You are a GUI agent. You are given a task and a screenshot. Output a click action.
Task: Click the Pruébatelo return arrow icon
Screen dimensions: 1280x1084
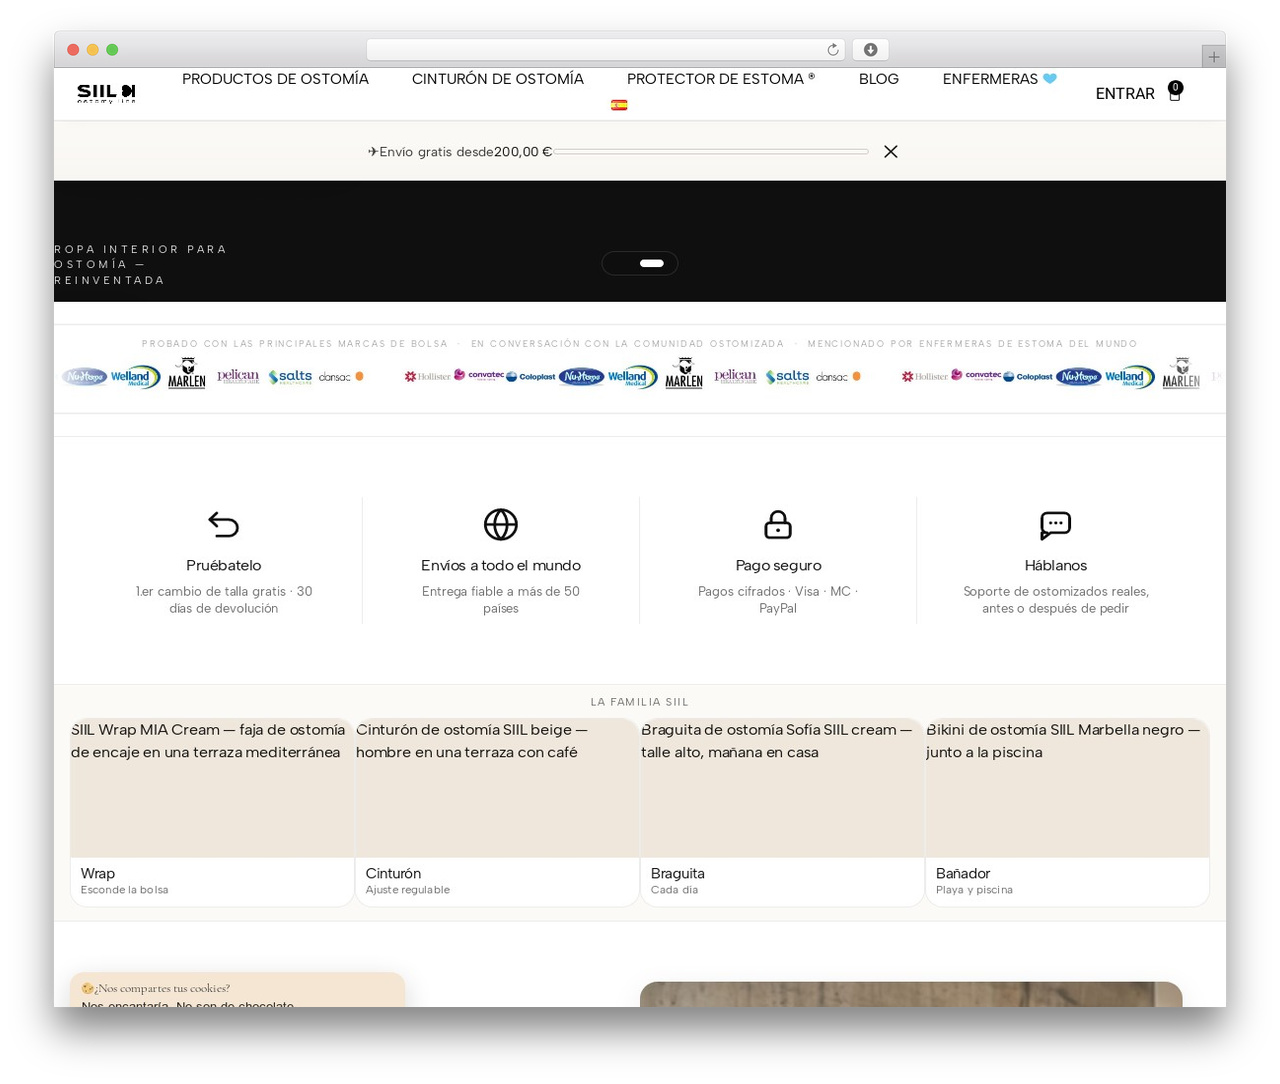(224, 524)
